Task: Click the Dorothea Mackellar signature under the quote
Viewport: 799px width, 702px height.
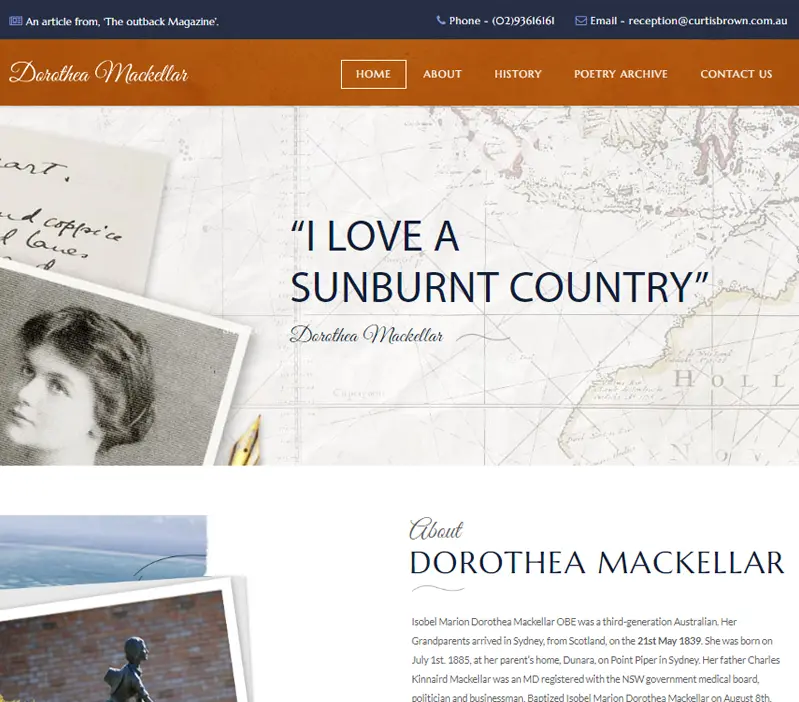Action: pyautogui.click(x=366, y=335)
